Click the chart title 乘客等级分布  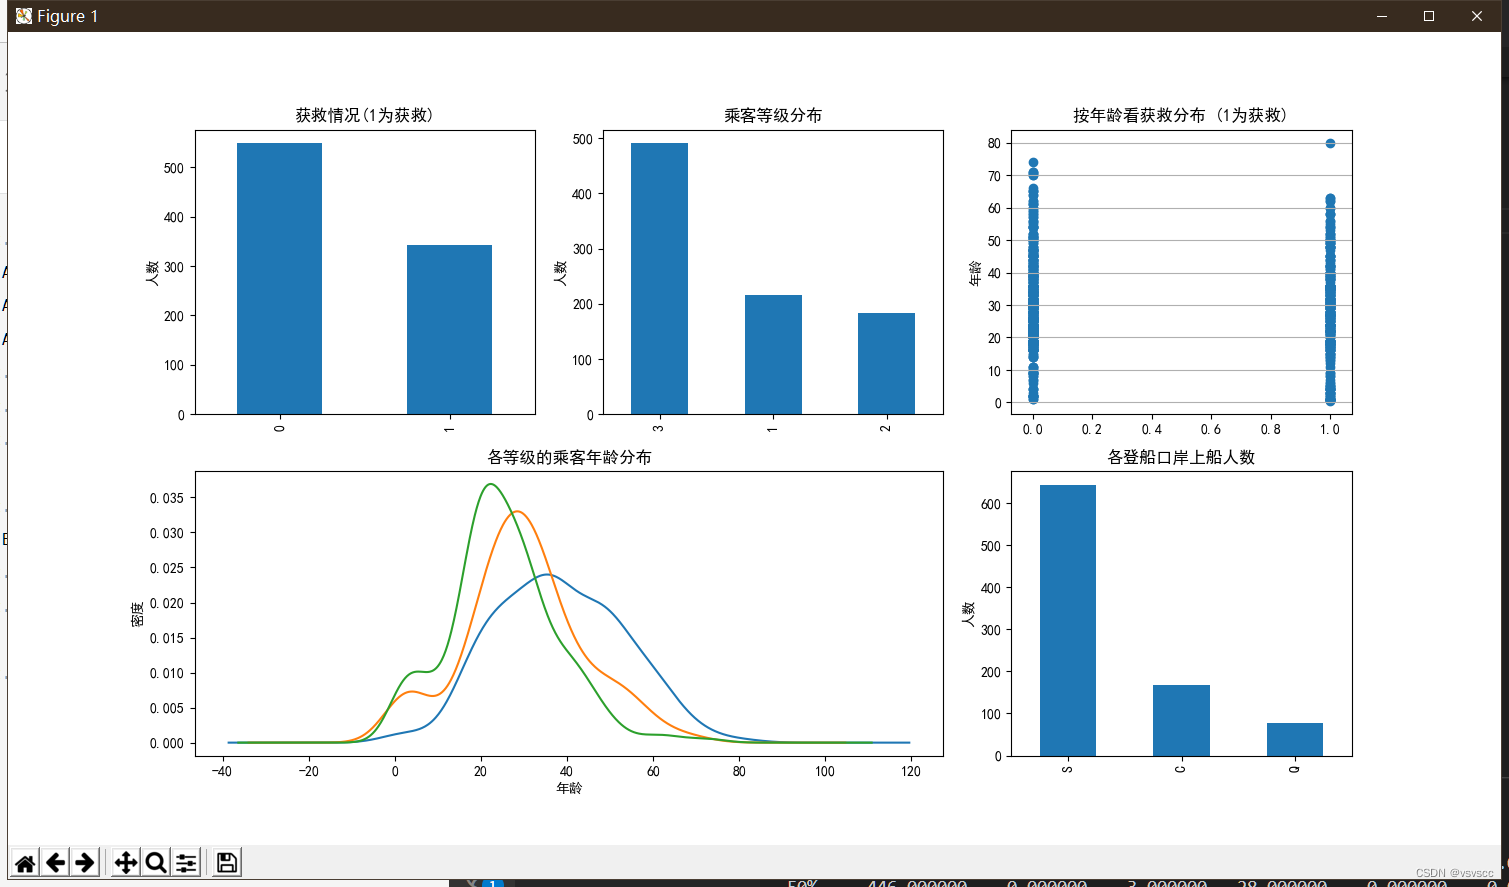(773, 115)
